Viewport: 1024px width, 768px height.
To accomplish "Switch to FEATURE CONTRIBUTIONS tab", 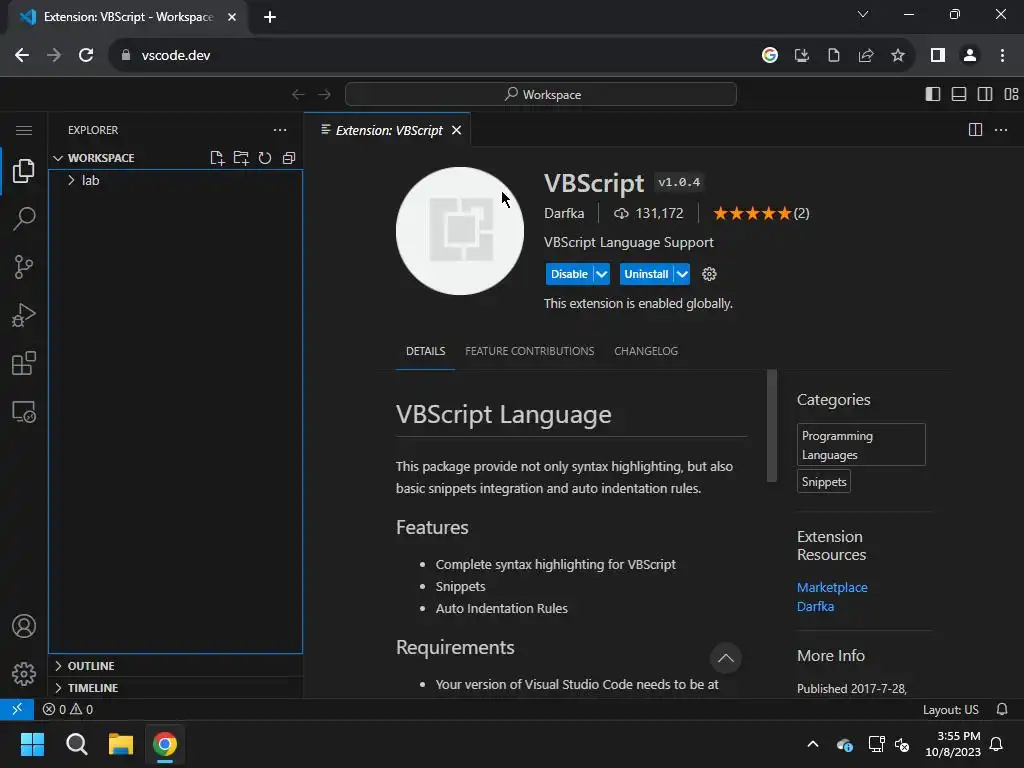I will tap(530, 351).
